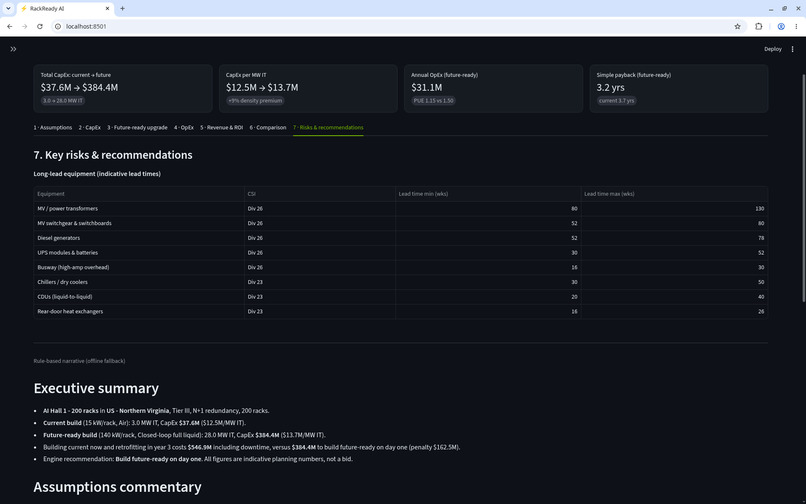806x504 pixels.
Task: Click the +9% density premium badge
Action: [x=255, y=101]
